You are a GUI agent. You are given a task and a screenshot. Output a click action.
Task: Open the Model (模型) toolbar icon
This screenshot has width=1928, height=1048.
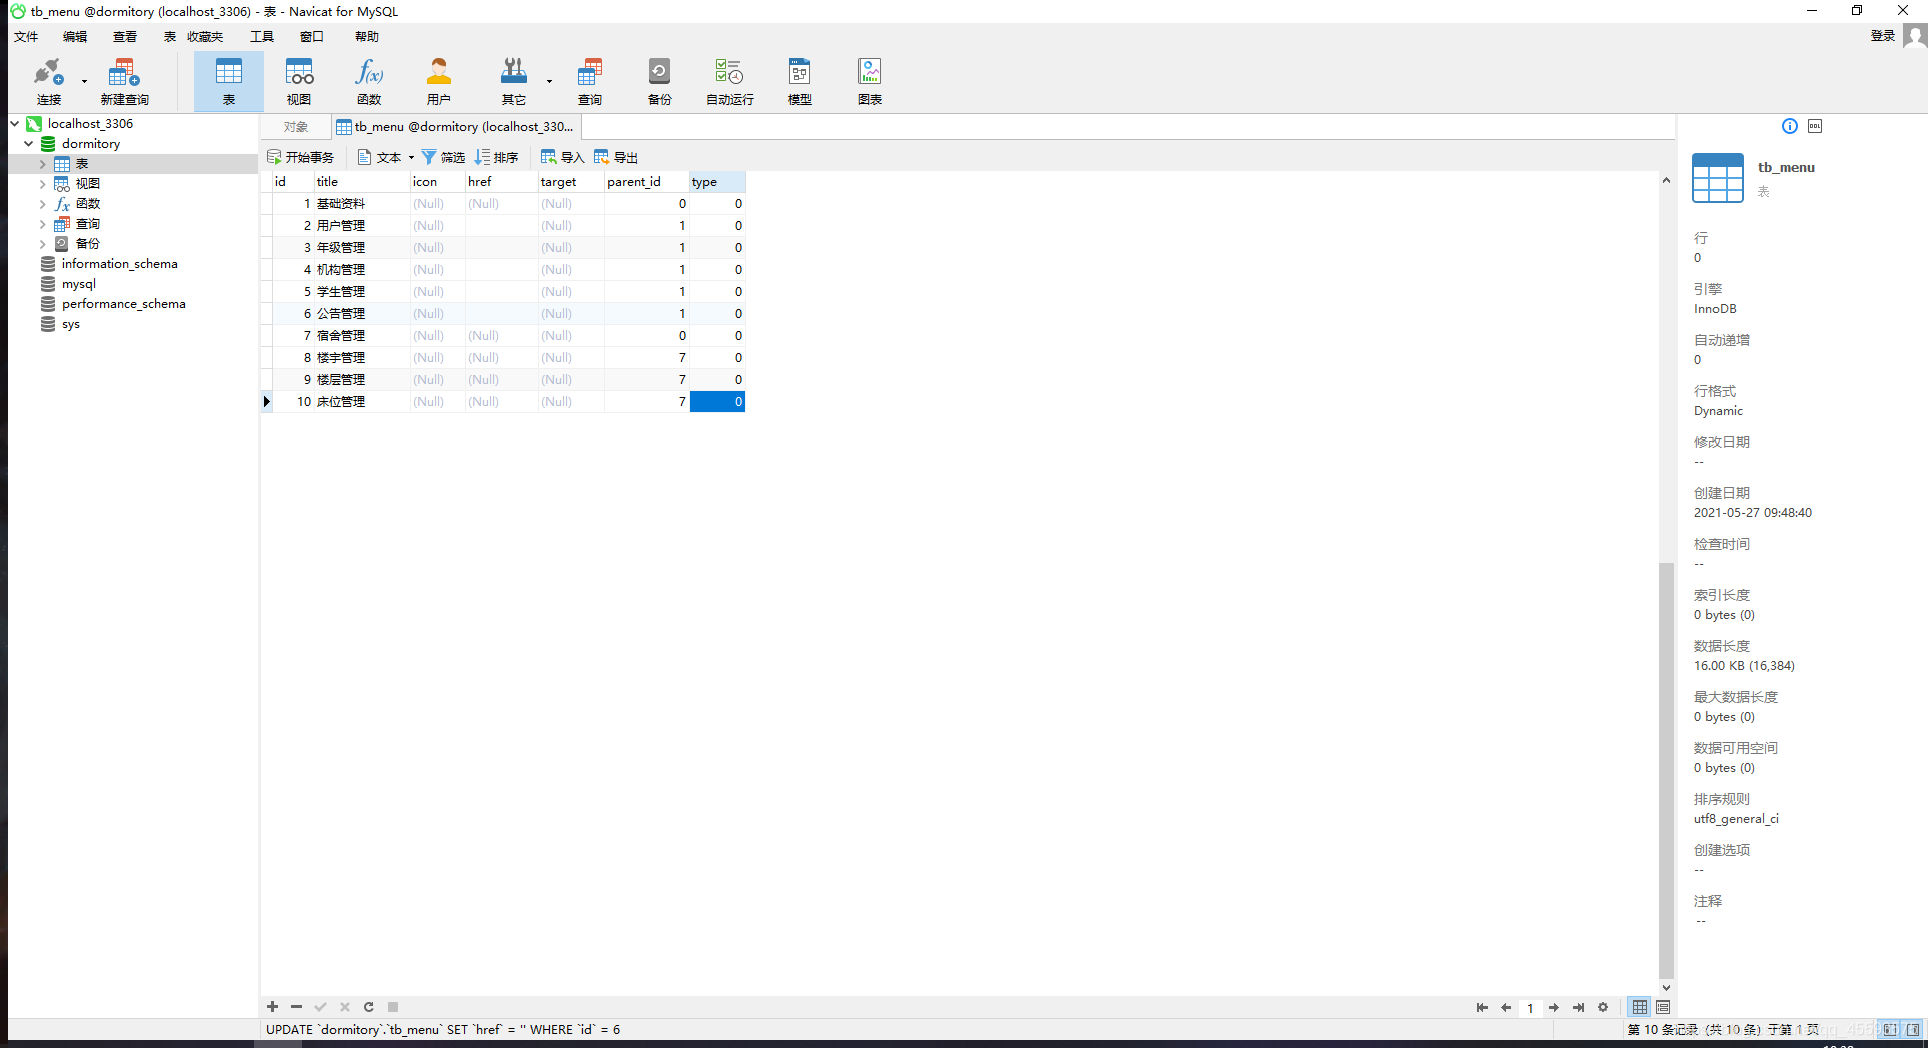799,82
